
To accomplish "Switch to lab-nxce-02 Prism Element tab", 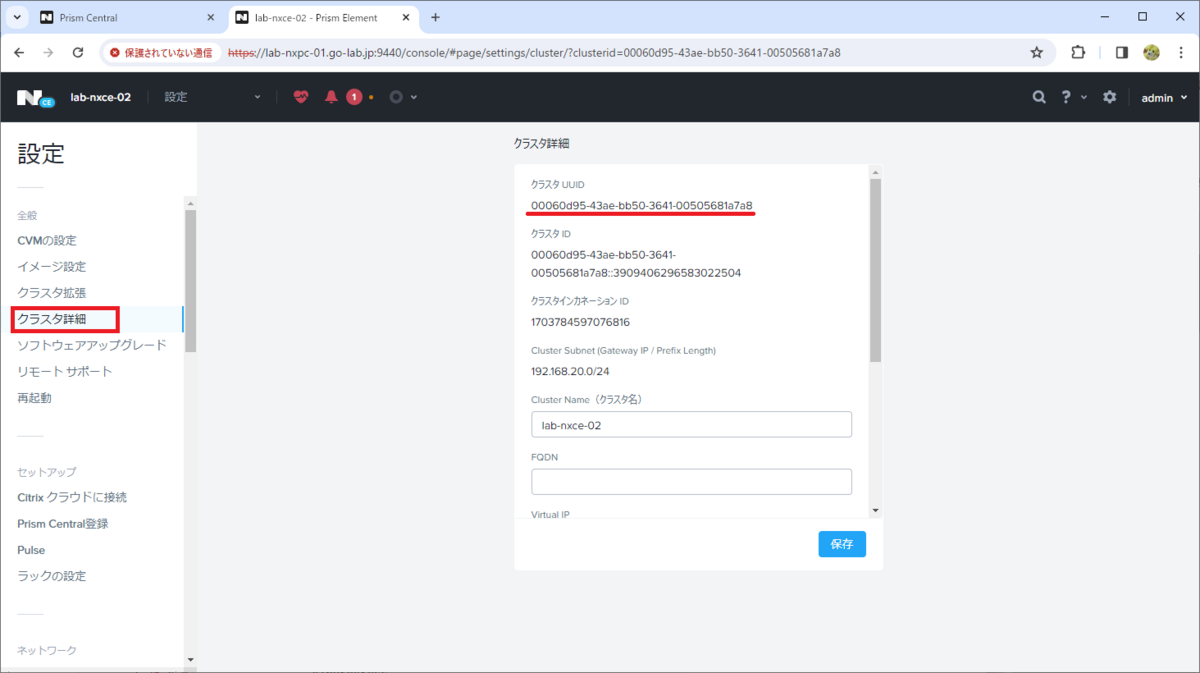I will click(x=325, y=18).
